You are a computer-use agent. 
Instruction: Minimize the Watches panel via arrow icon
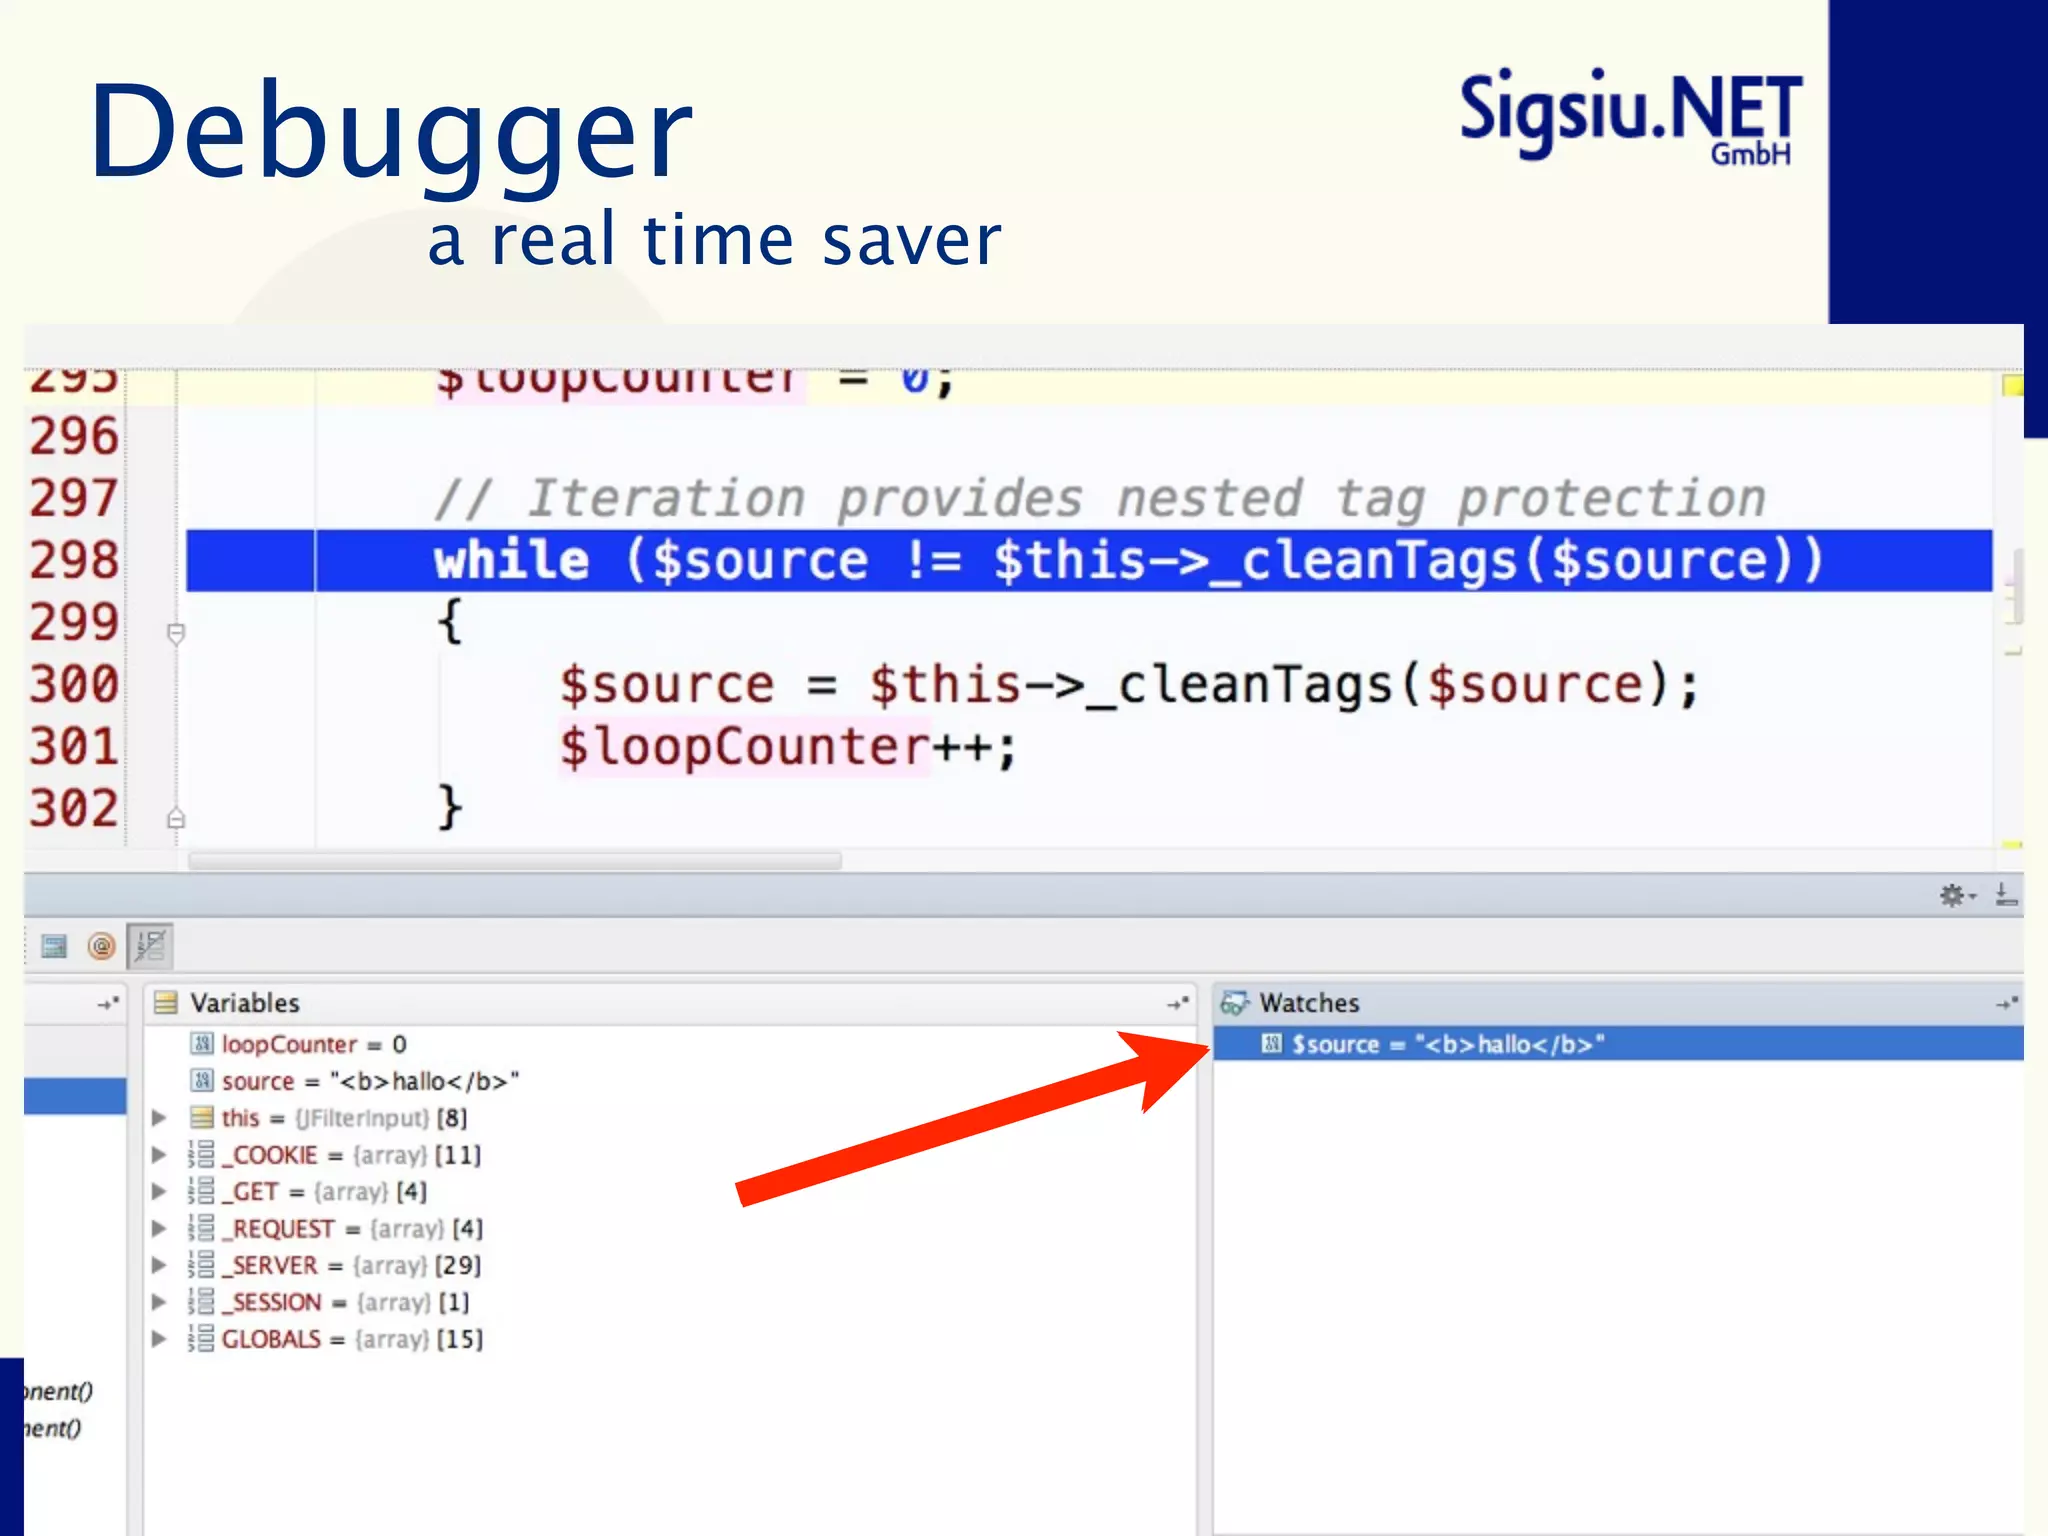click(2006, 1003)
